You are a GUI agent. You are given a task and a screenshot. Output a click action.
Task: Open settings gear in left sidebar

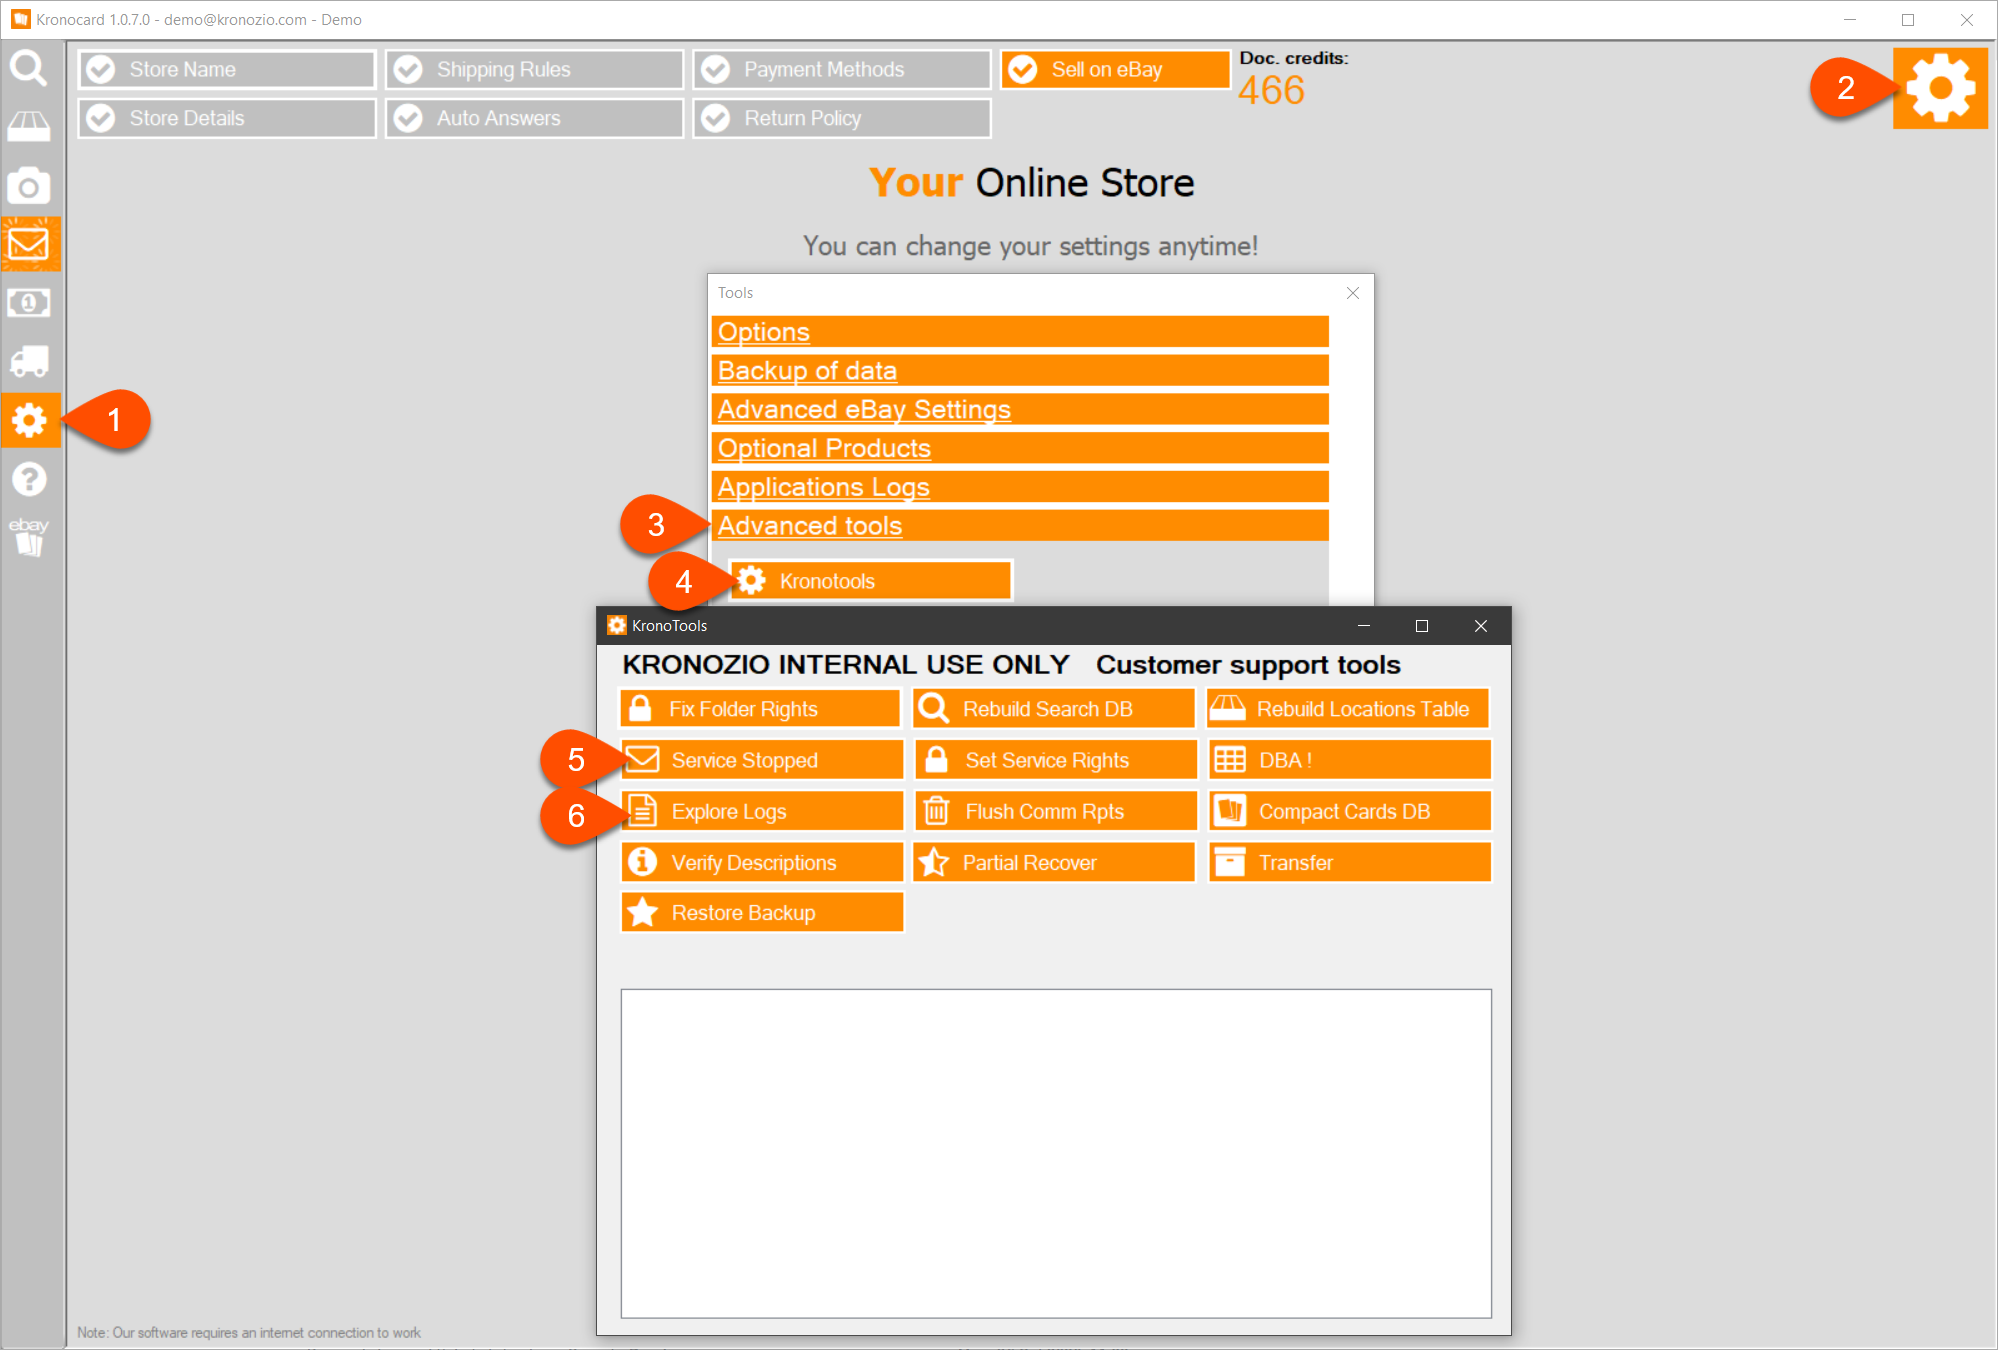point(31,420)
